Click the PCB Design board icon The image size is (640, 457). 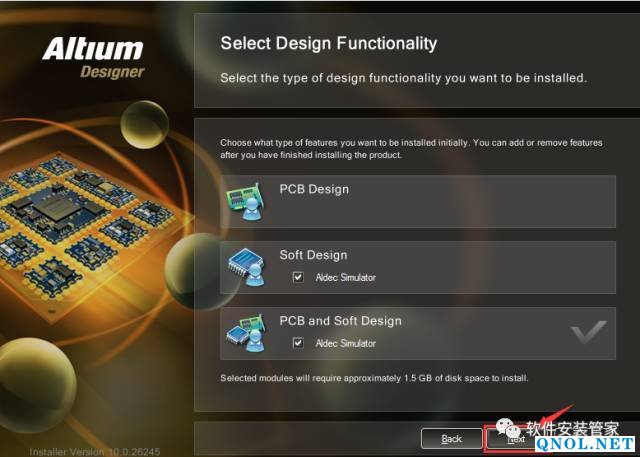click(x=245, y=201)
